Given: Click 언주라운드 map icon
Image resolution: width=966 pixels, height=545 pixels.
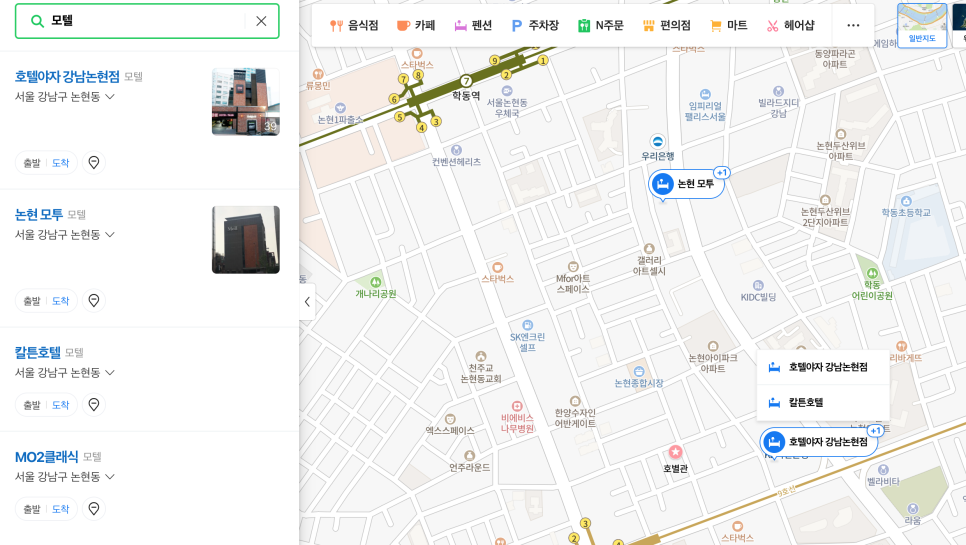Looking at the screenshot, I should click(469, 456).
